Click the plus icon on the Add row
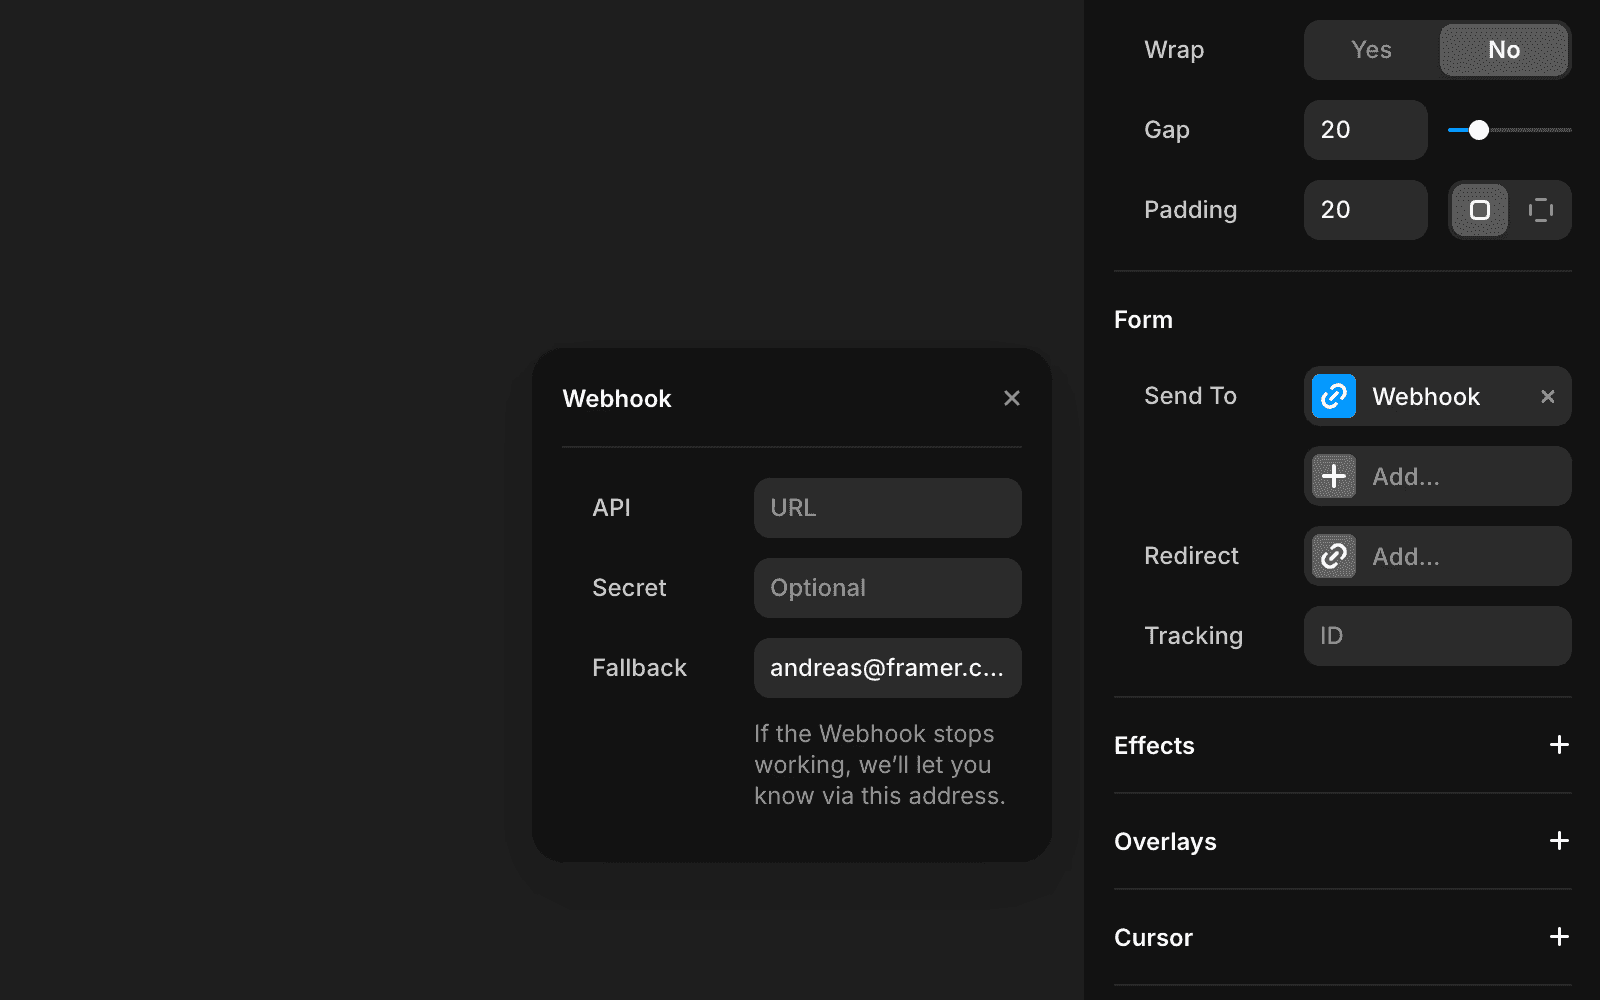This screenshot has height=1000, width=1600. click(1332, 476)
